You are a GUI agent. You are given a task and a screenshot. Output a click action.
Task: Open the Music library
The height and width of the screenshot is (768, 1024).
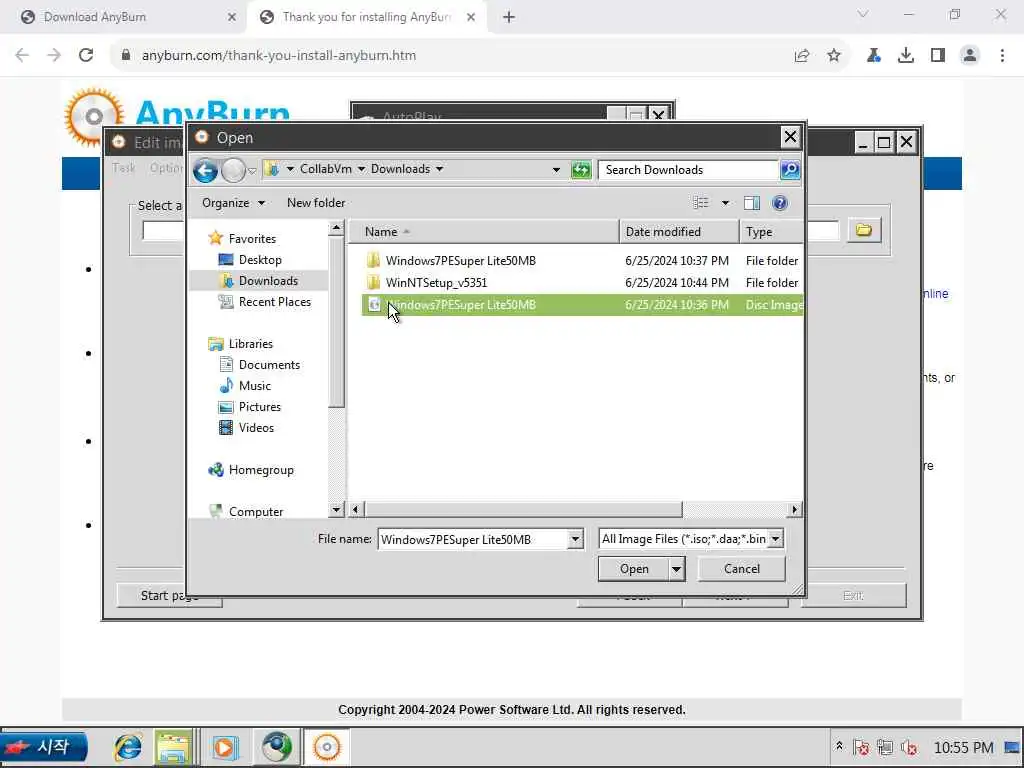tap(255, 385)
